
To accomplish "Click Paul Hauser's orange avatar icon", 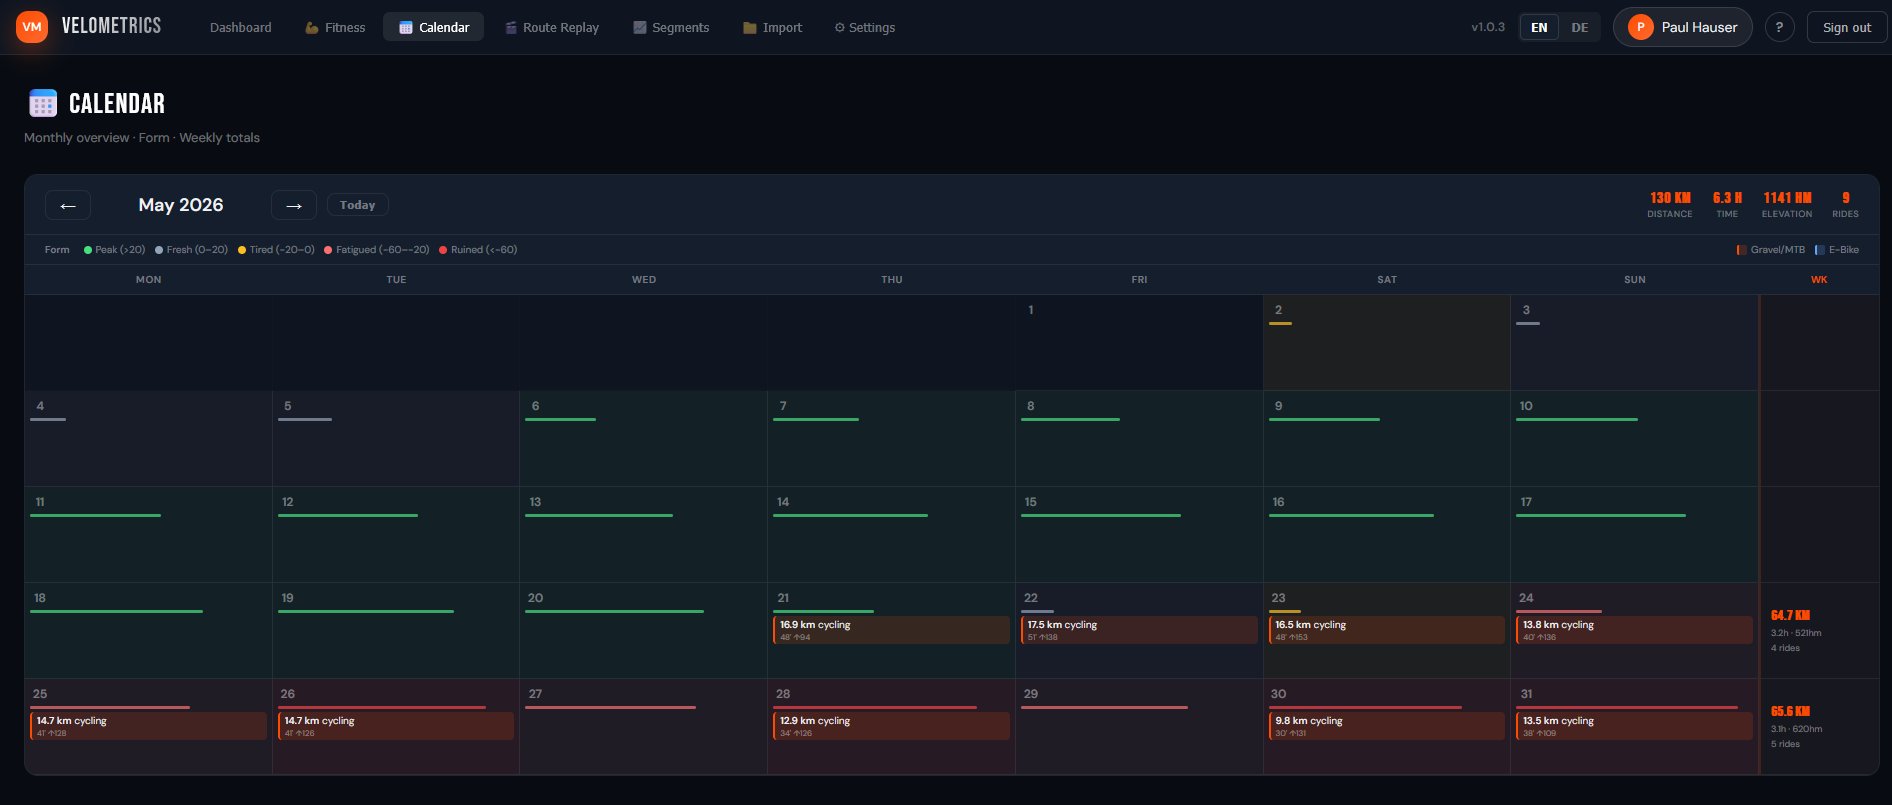I will [1640, 27].
